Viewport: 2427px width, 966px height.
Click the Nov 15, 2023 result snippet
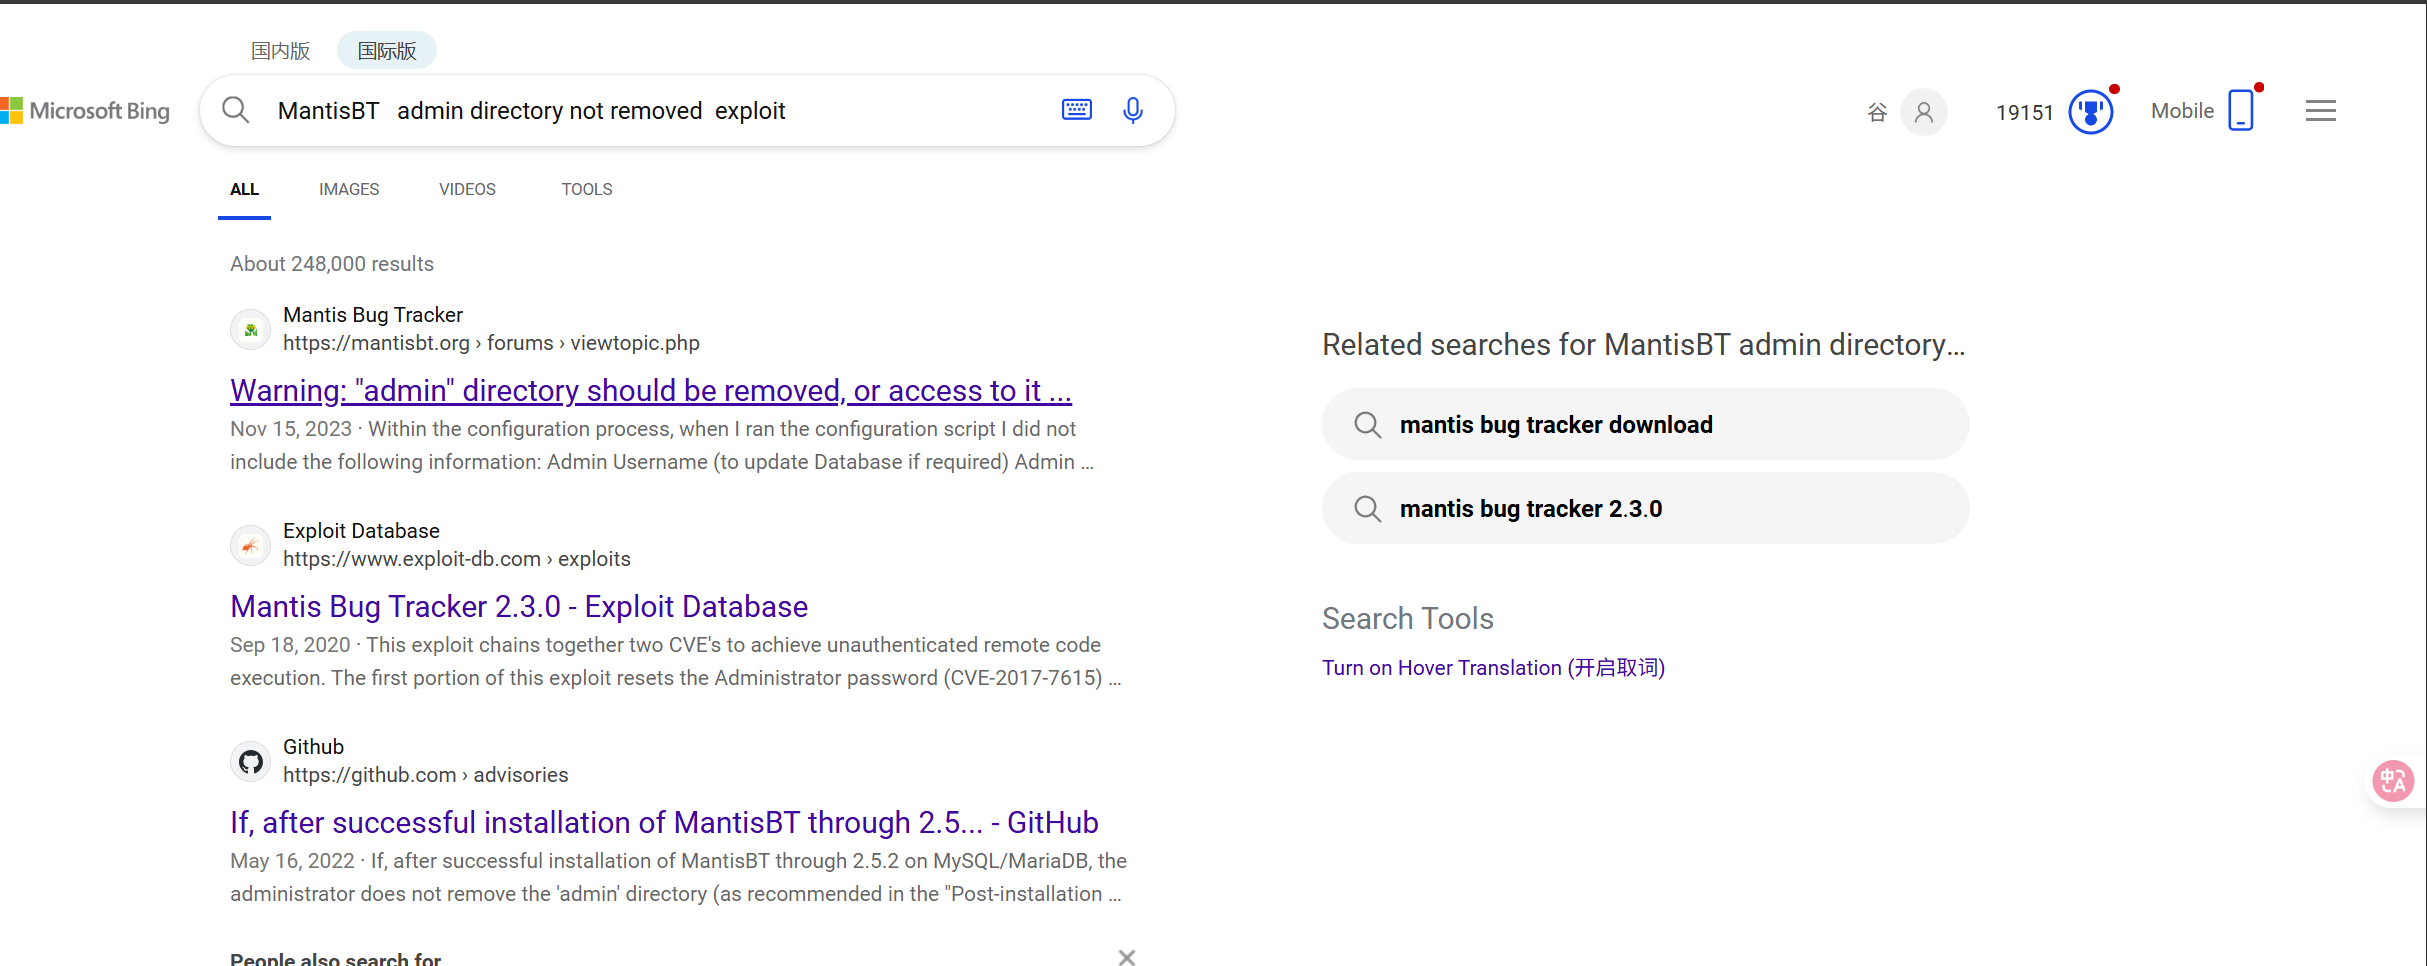click(662, 445)
